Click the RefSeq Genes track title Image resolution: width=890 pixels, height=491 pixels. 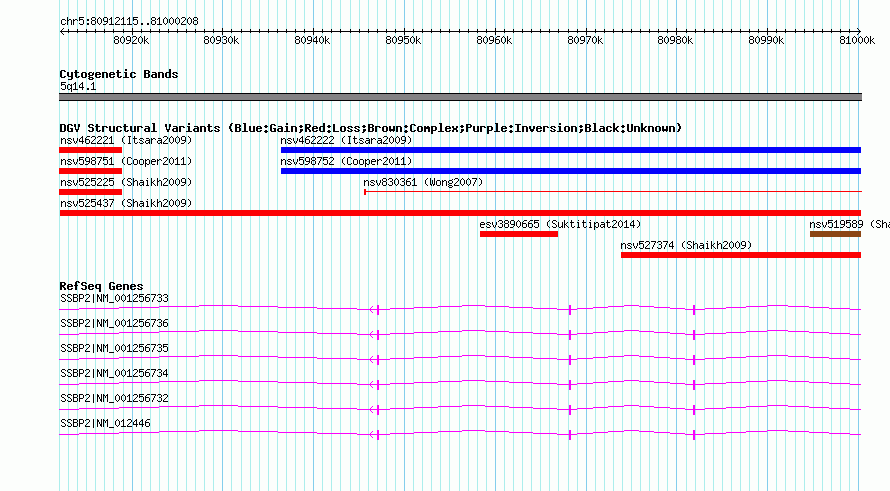click(101, 286)
